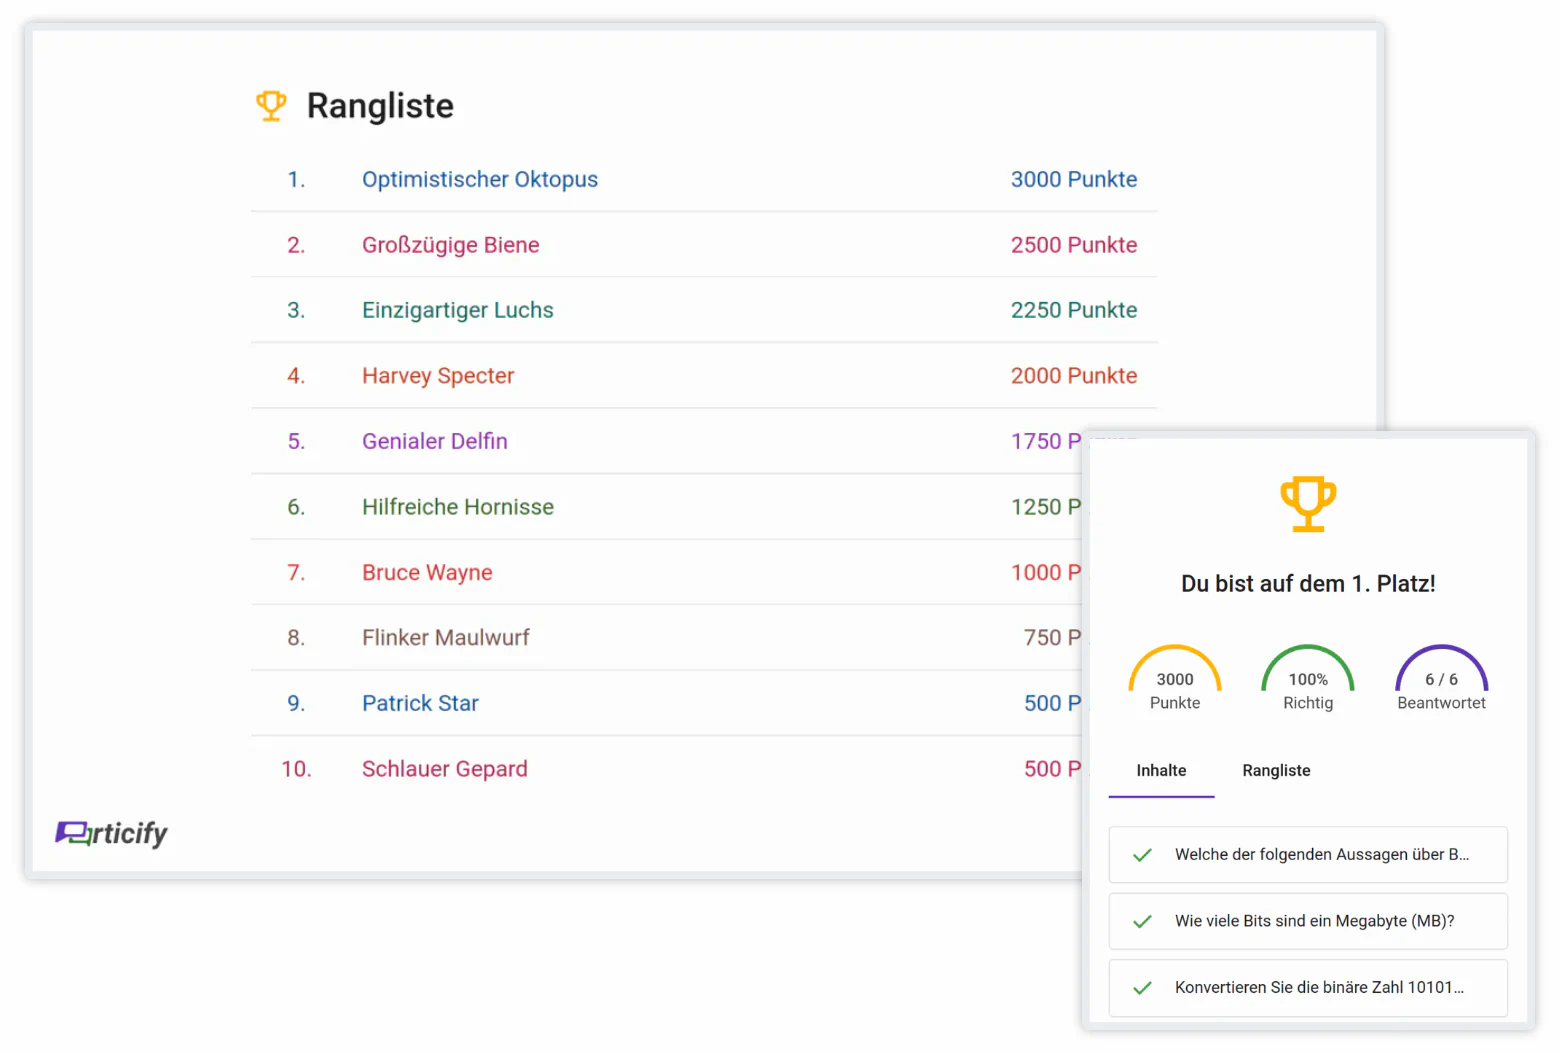
Task: Select Harvey Specter leaderboard entry
Action: (x=438, y=376)
